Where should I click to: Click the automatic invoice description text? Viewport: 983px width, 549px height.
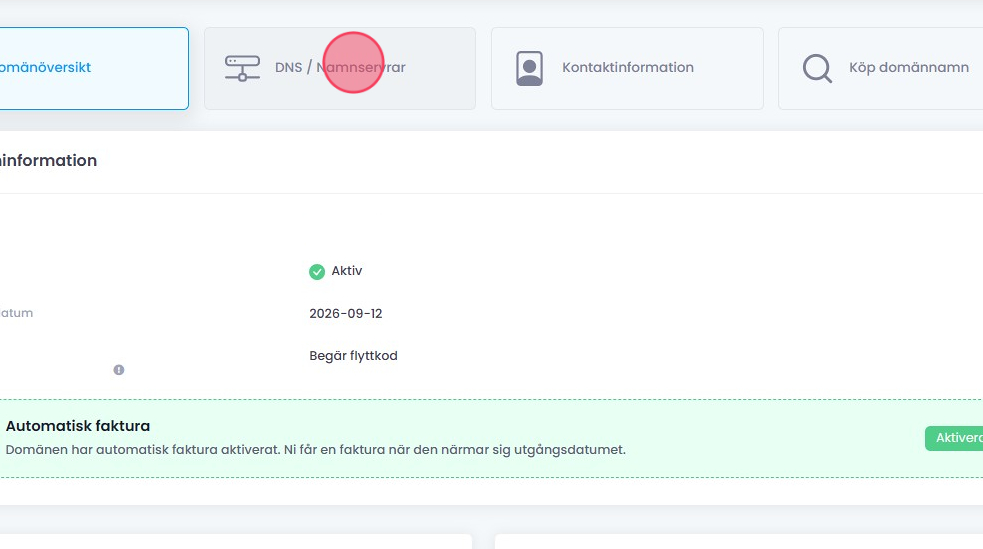[x=315, y=450]
